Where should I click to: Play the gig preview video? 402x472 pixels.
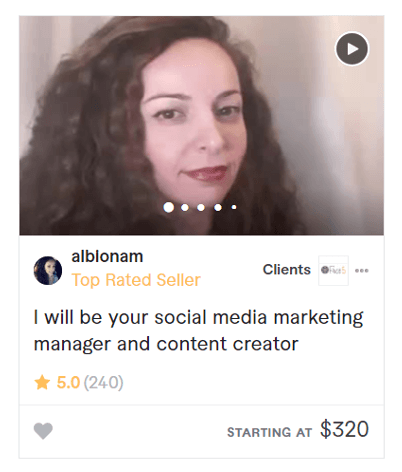[352, 49]
